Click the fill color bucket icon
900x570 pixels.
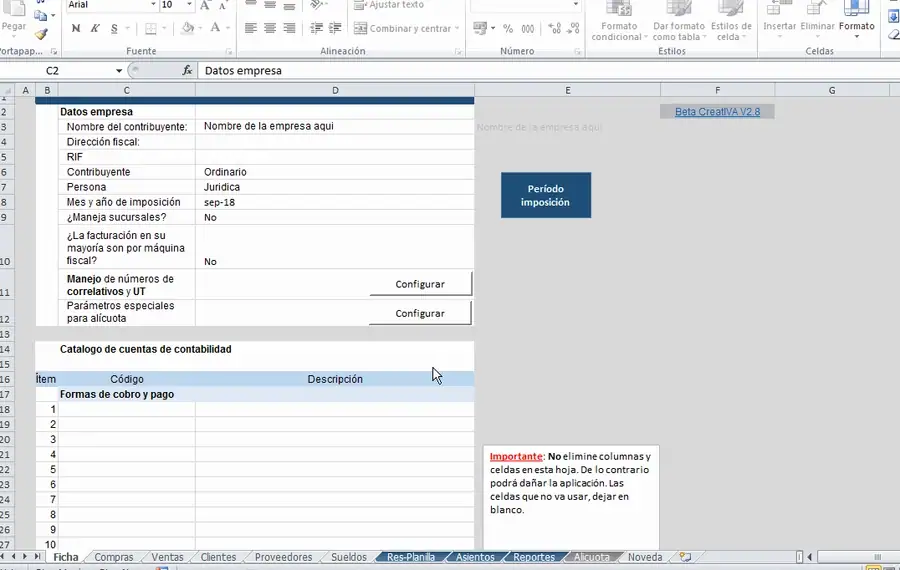coord(188,28)
